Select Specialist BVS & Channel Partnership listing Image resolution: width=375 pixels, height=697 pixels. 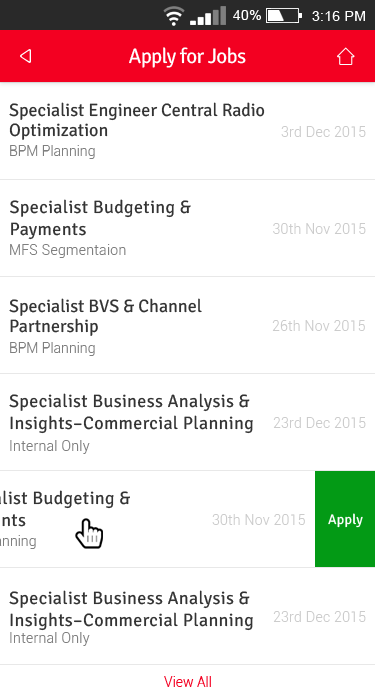coord(188,325)
